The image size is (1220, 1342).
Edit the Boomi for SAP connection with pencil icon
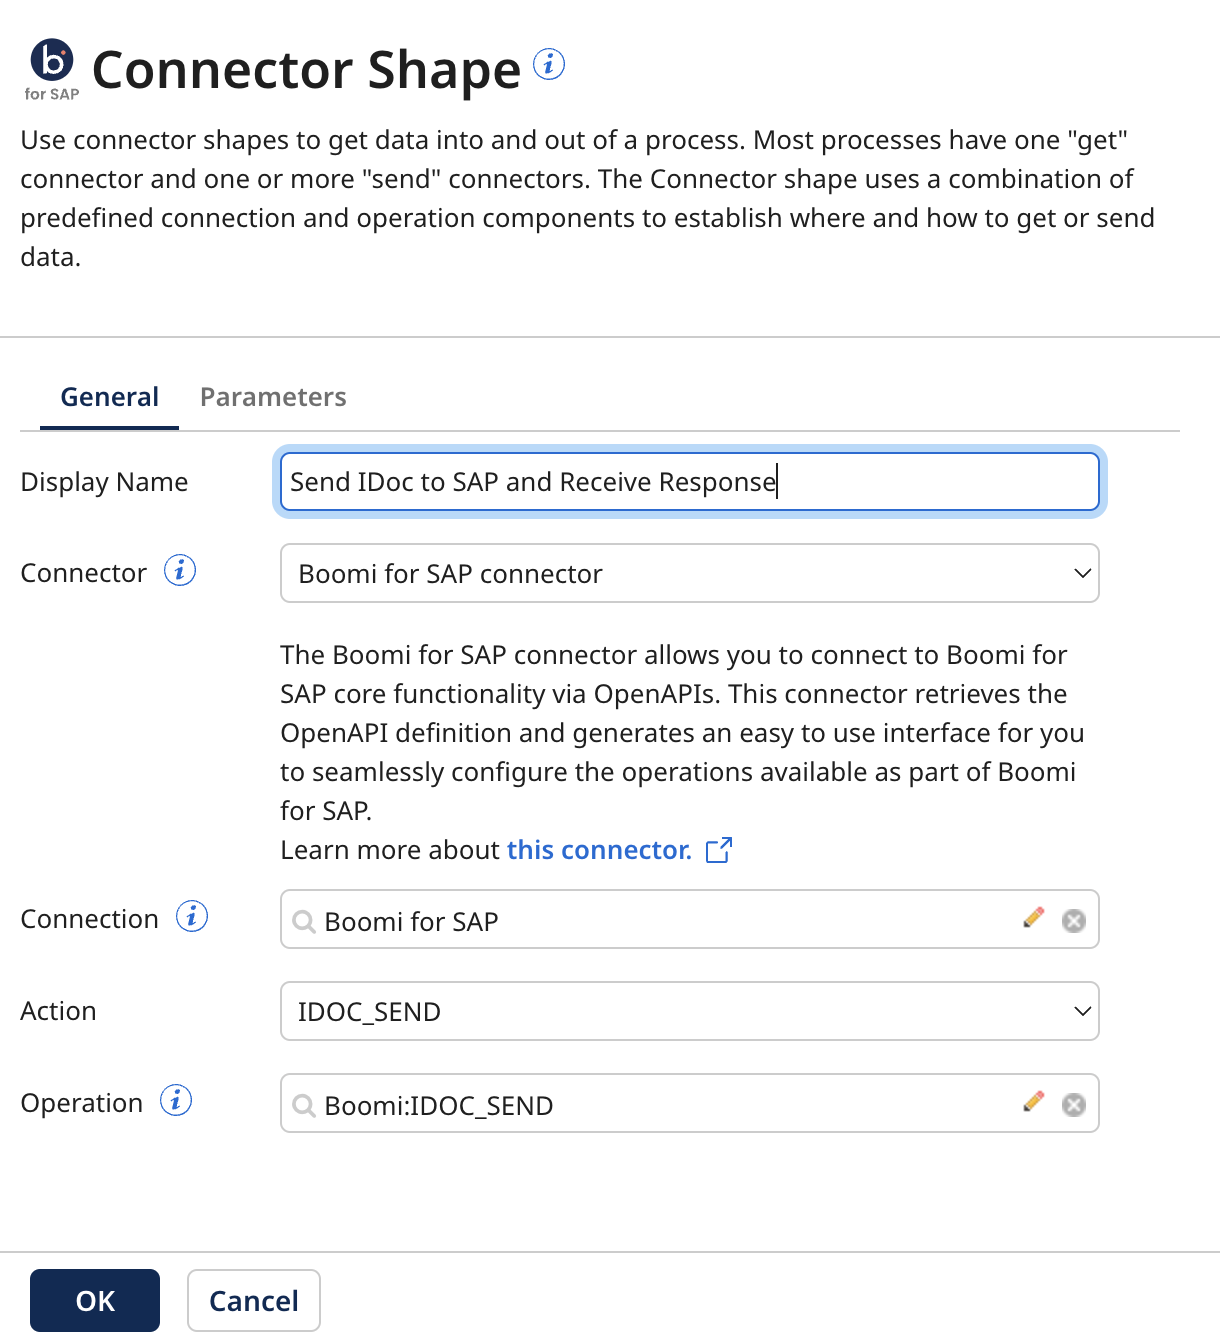(1034, 917)
